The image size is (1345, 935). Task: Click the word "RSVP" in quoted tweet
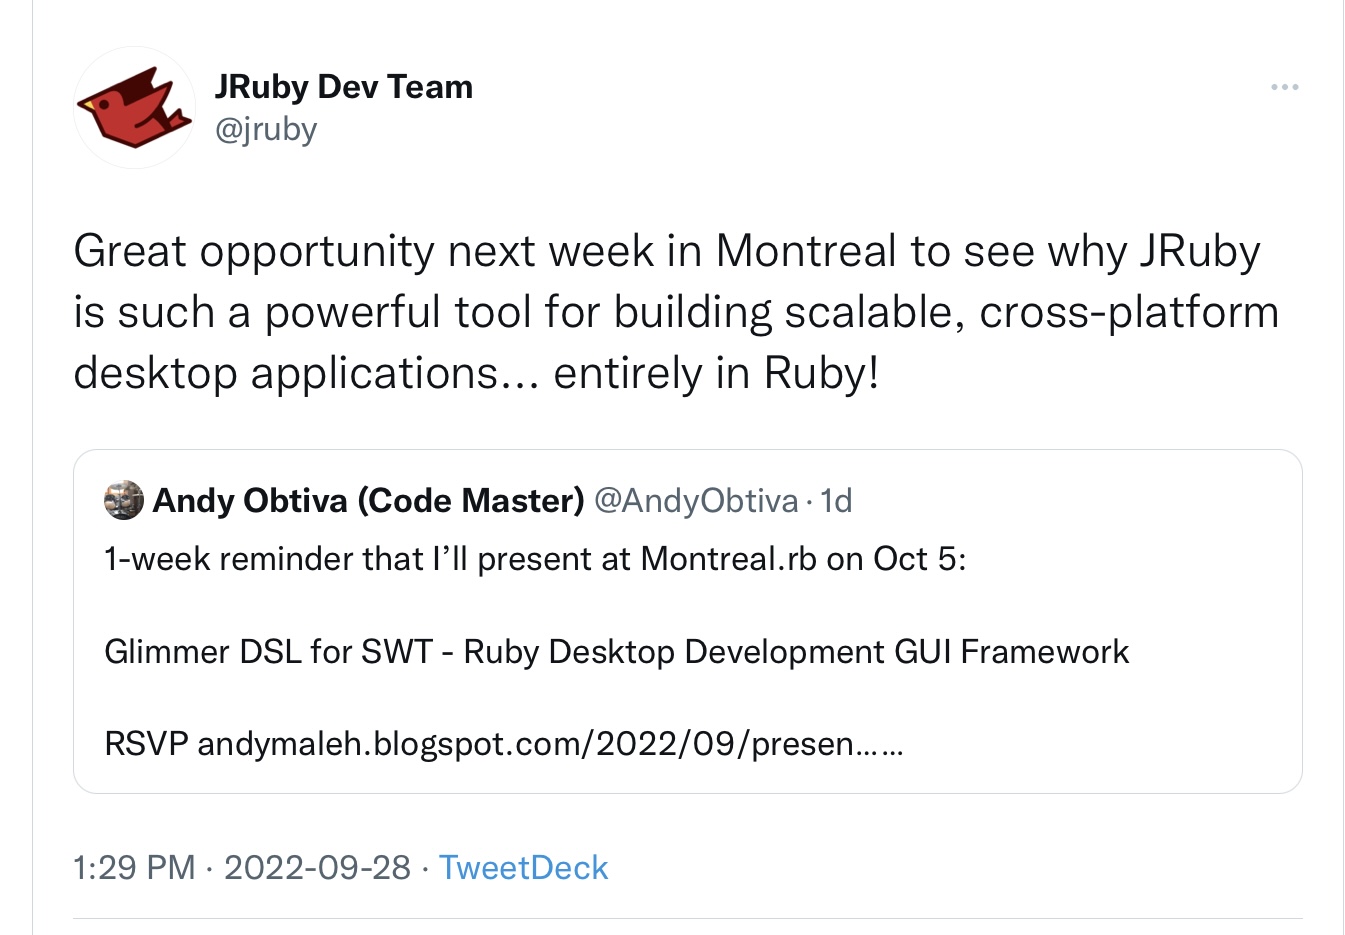pos(146,744)
